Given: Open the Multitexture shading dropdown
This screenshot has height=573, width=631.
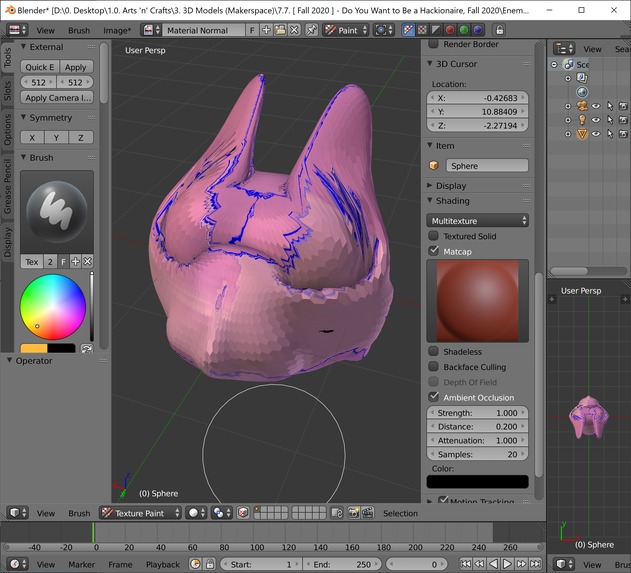Looking at the screenshot, I should coord(477,221).
